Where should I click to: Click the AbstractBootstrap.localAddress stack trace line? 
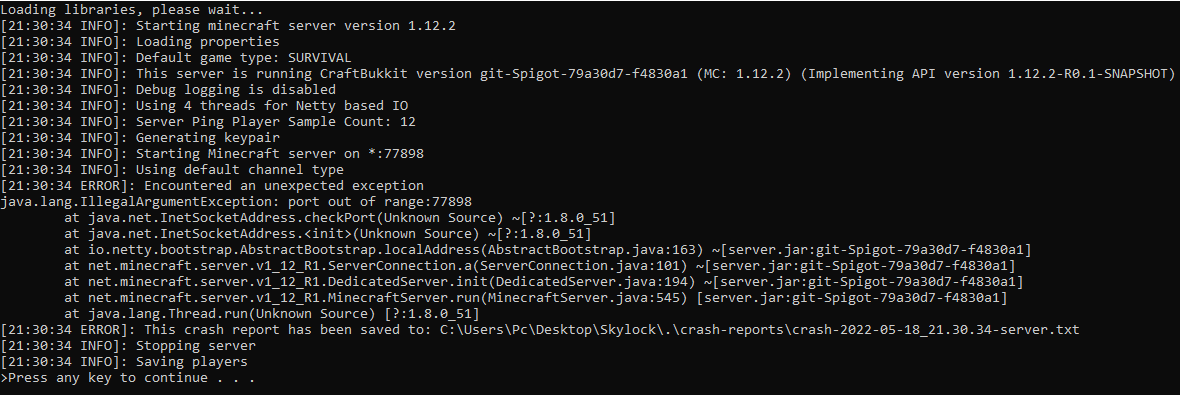pos(548,250)
